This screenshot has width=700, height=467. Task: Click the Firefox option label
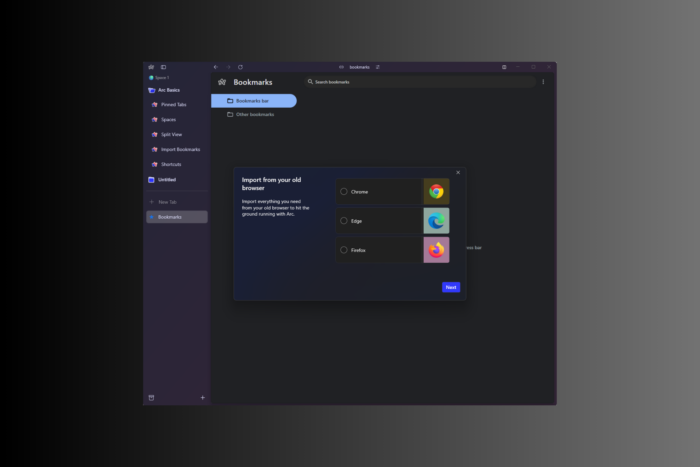coord(358,250)
